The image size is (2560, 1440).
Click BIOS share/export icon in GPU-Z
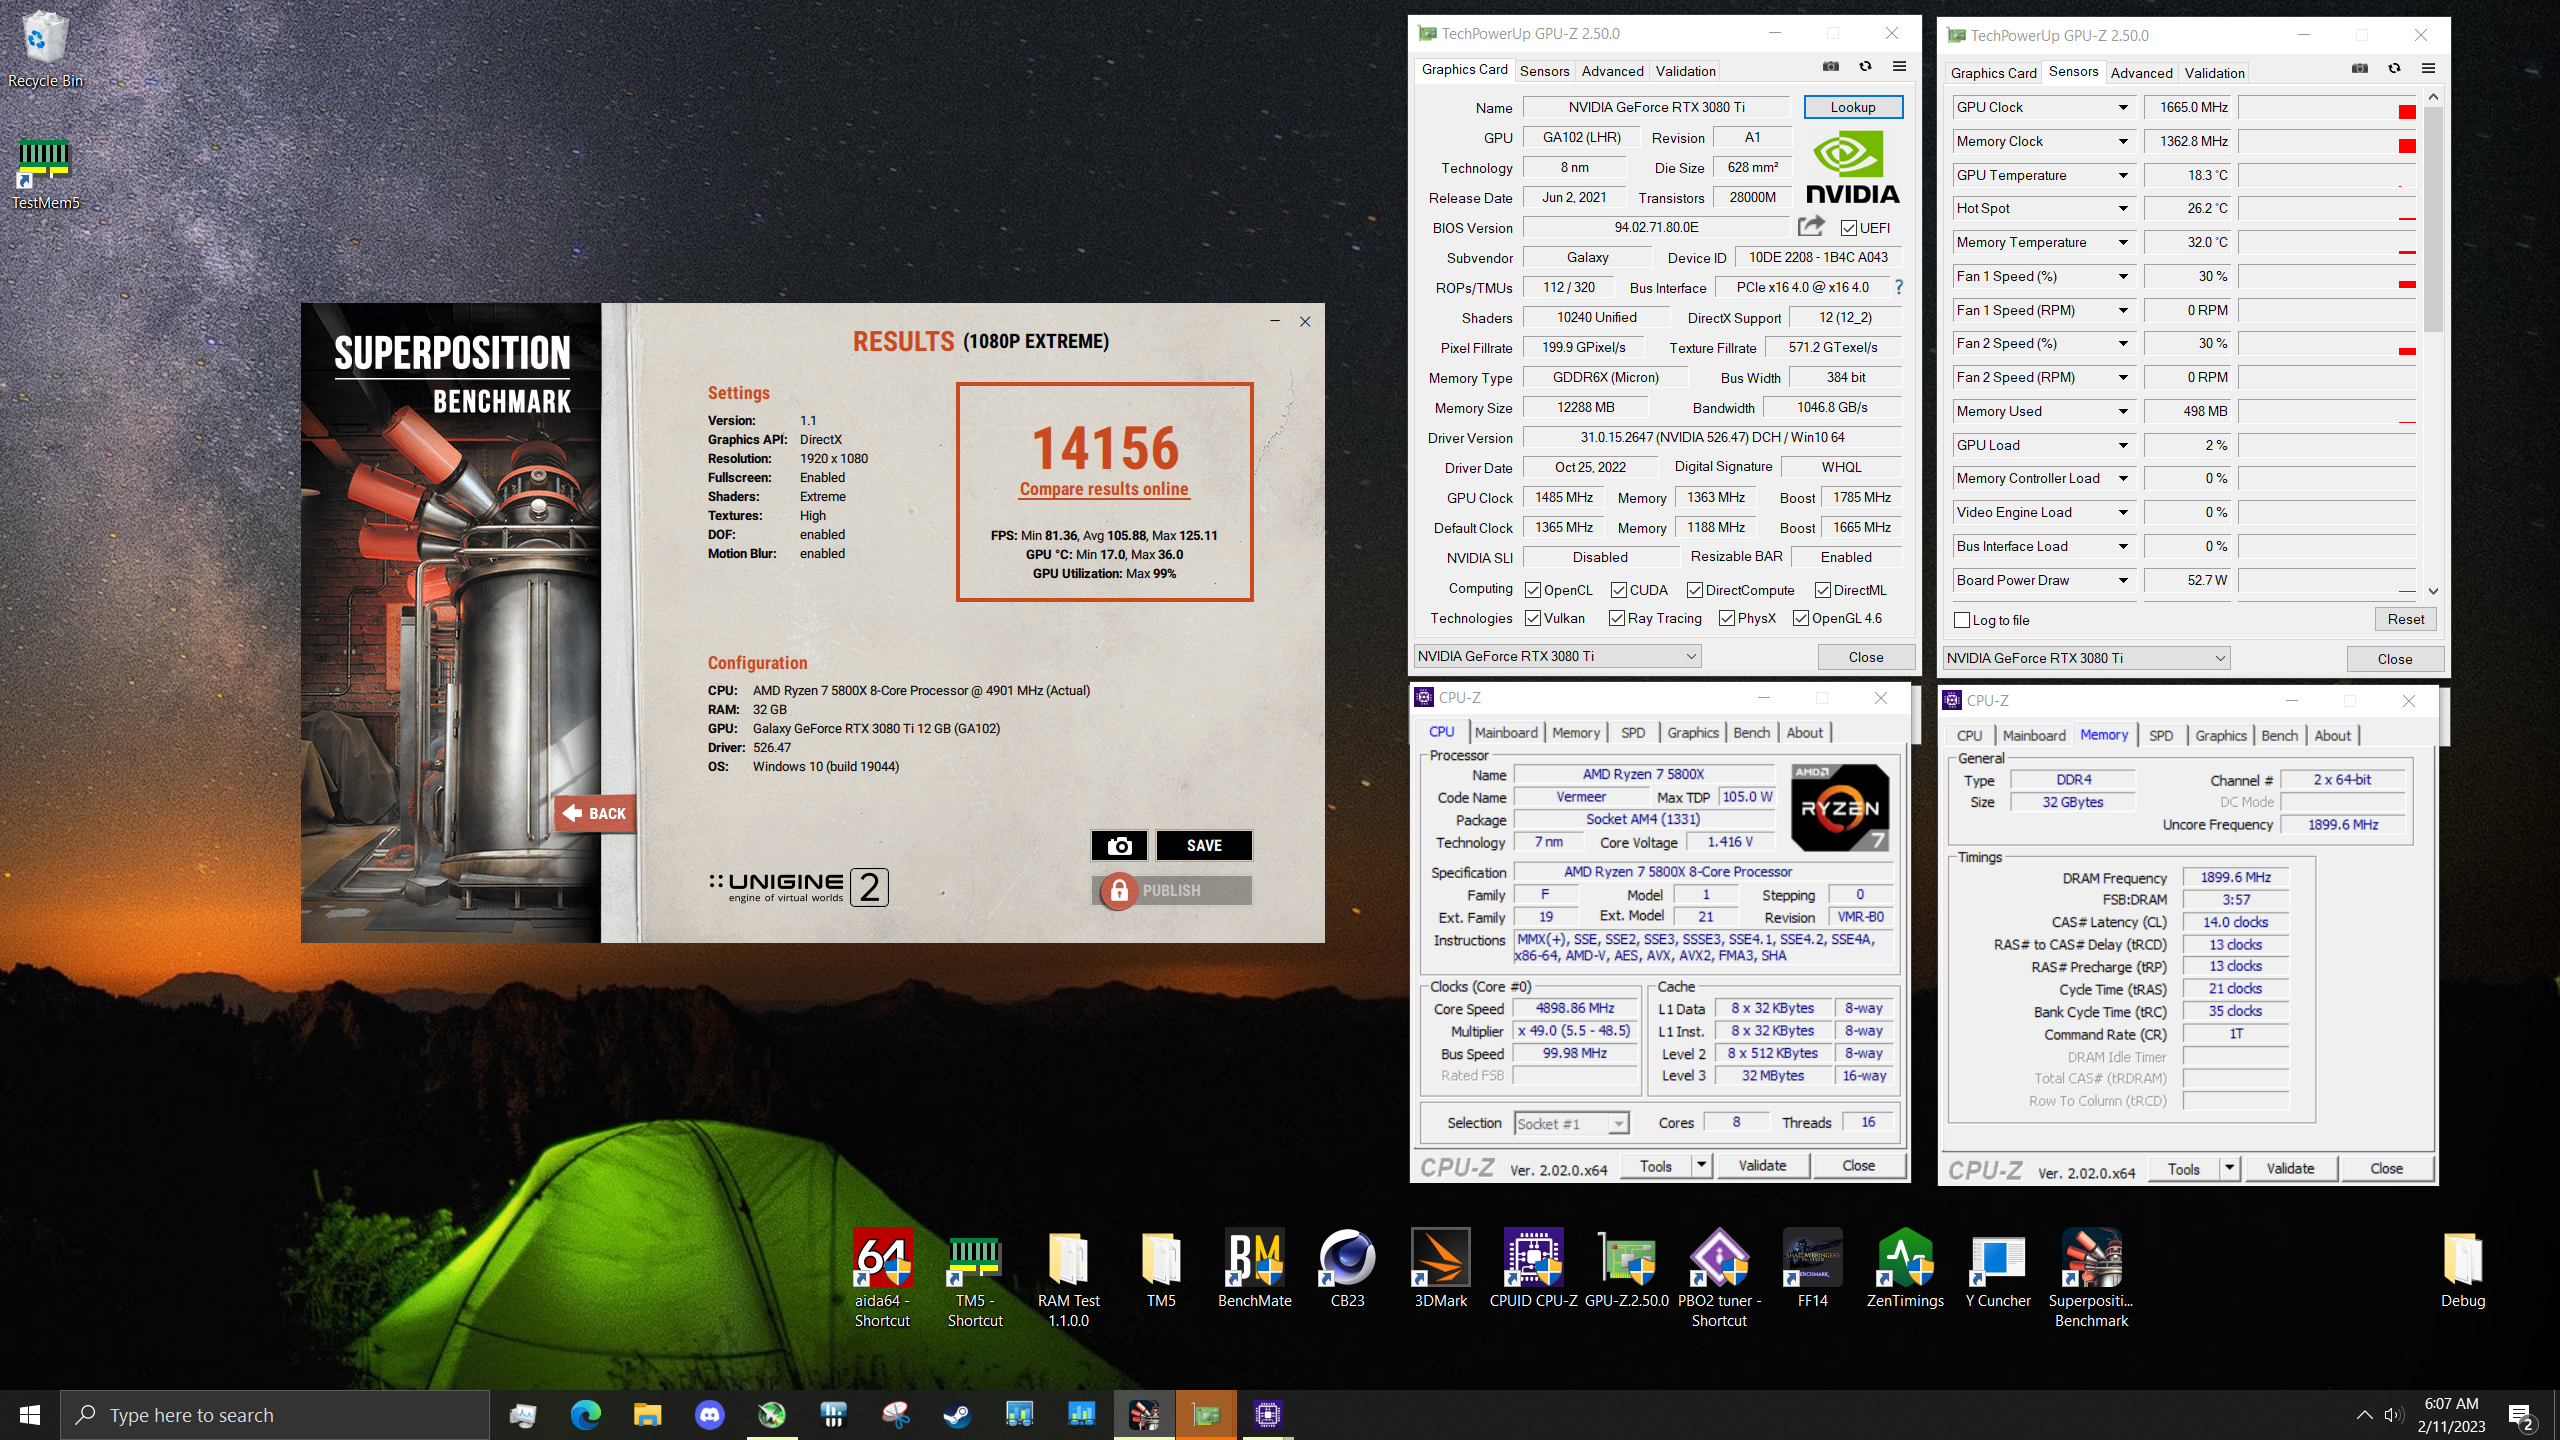click(1811, 226)
